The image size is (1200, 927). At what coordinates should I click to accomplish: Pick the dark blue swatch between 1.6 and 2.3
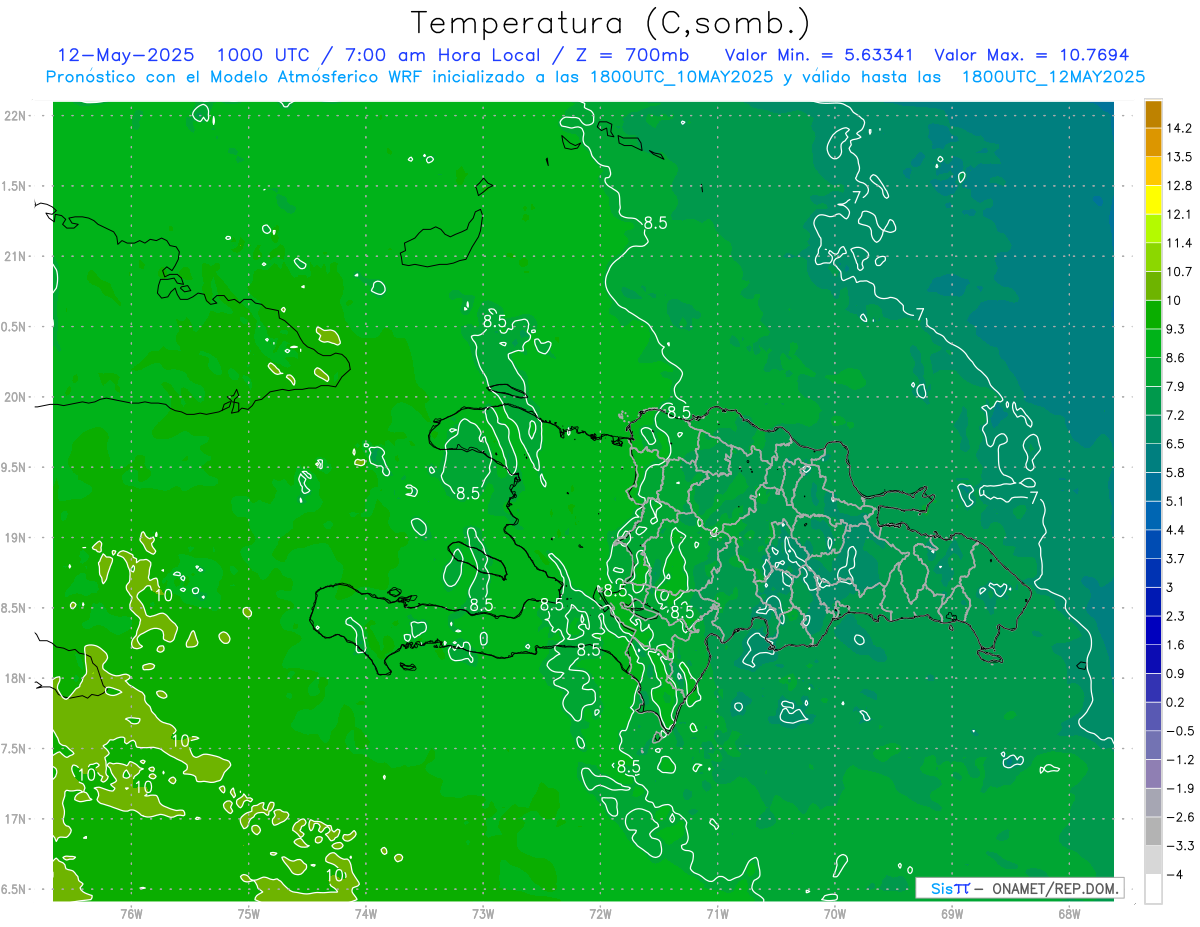[1153, 631]
